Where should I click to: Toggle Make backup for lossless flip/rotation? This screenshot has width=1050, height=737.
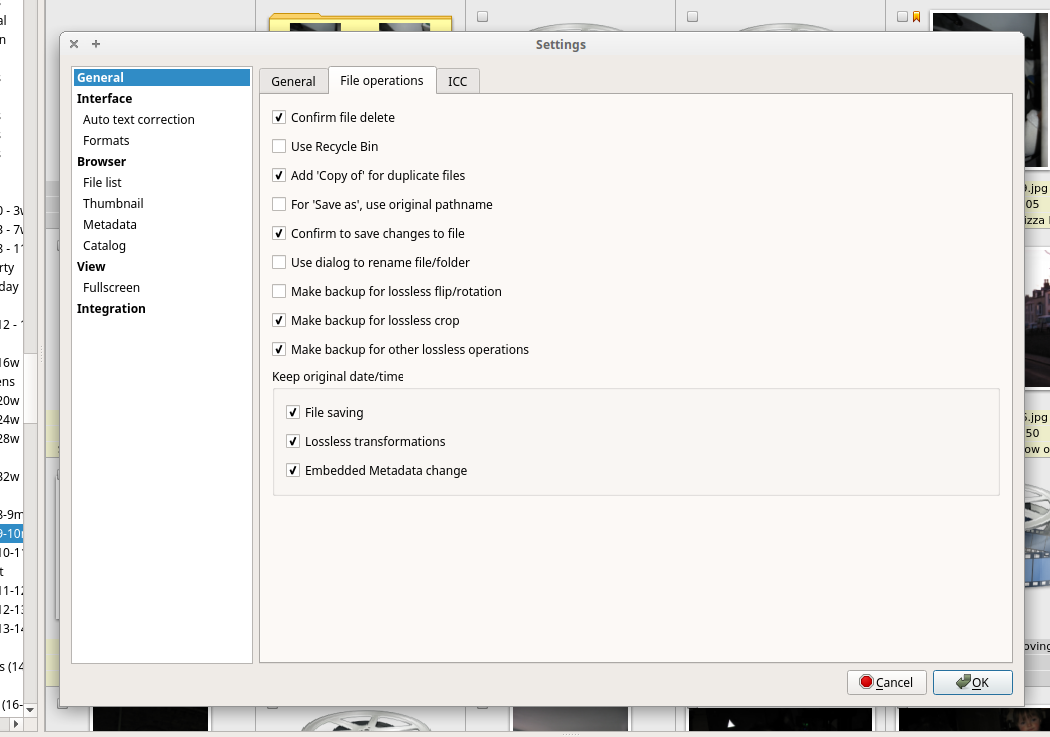coord(279,292)
